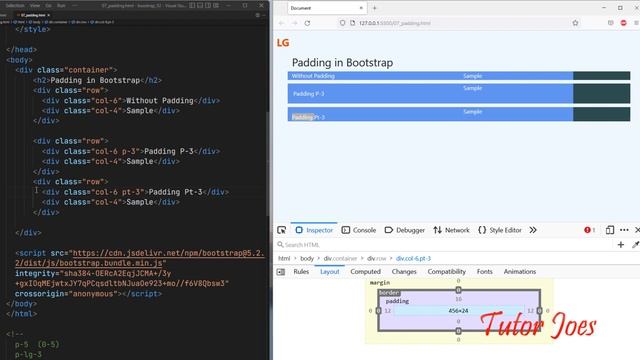Click the split editor icon in VS Code
The height and width of the screenshot is (360, 640).
(x=258, y=15)
